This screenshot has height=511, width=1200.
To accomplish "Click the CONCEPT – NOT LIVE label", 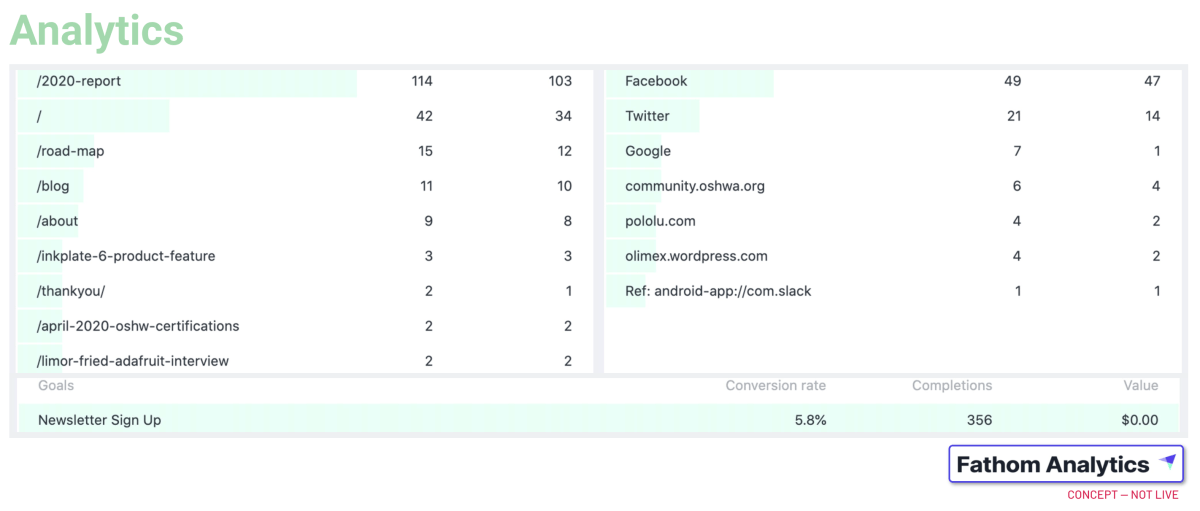I will click(1123, 495).
